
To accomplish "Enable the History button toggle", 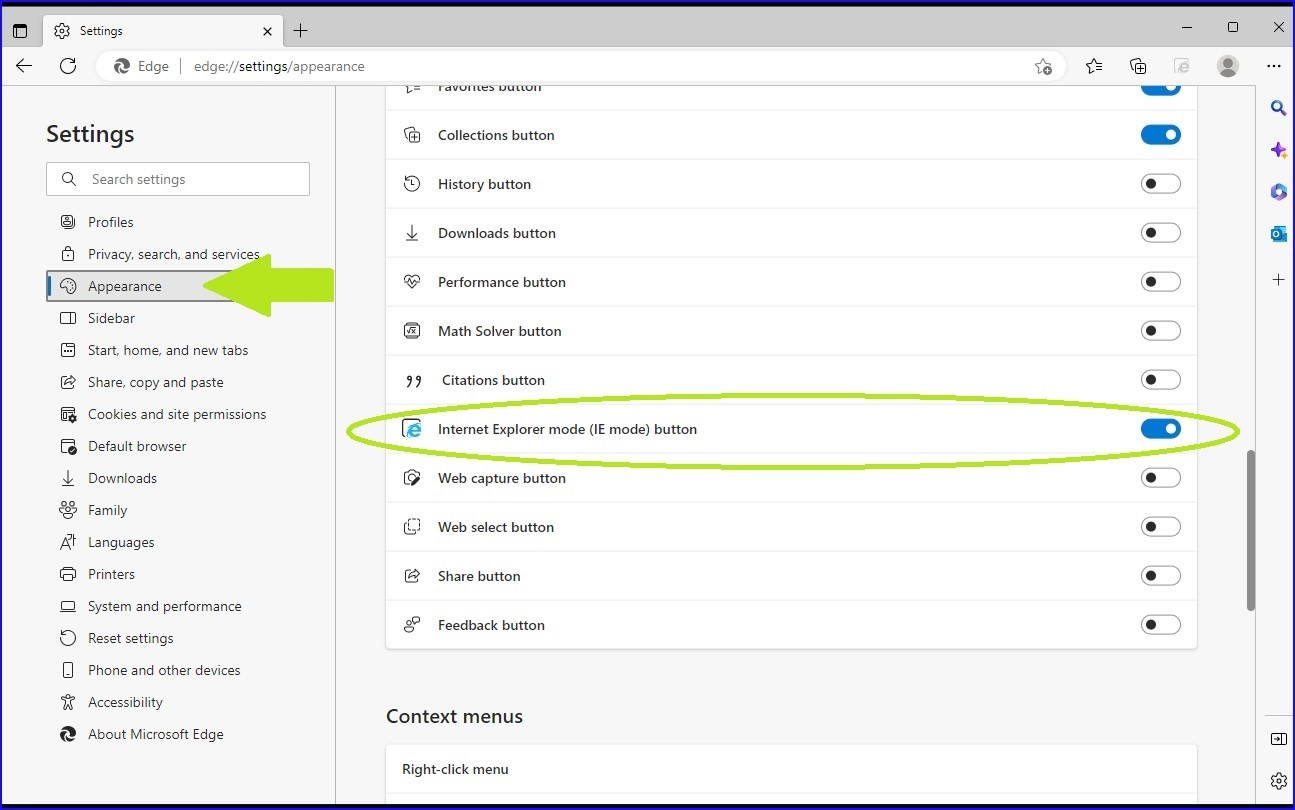I will (x=1161, y=184).
